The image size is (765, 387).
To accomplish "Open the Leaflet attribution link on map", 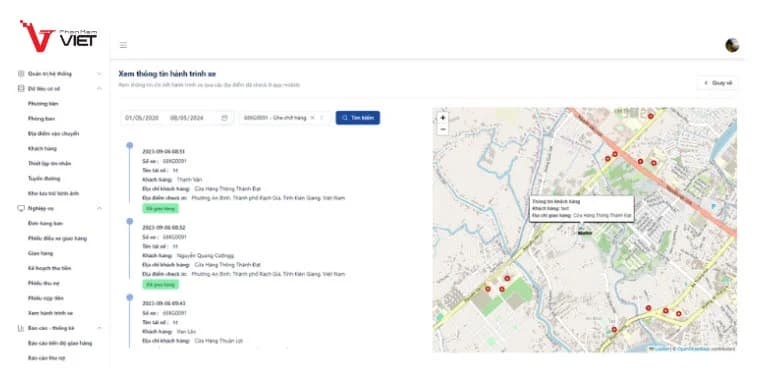I will pos(661,348).
